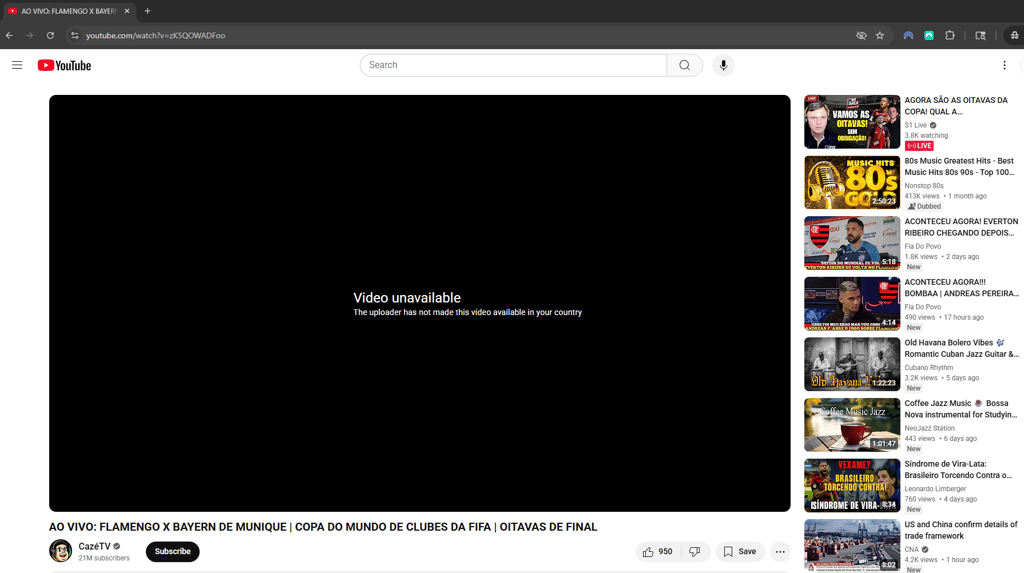Bookmark this page with star icon
The height and width of the screenshot is (573, 1024).
pyautogui.click(x=880, y=35)
